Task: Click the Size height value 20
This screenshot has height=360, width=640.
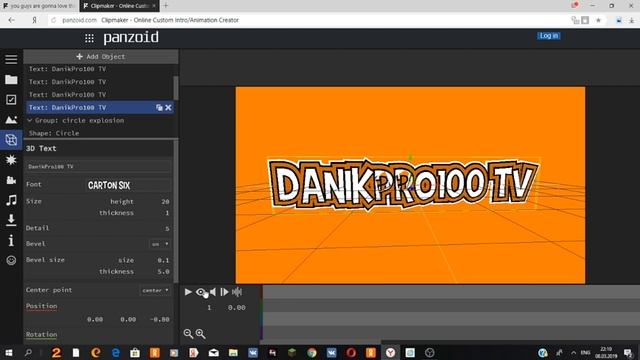Action: pos(165,202)
